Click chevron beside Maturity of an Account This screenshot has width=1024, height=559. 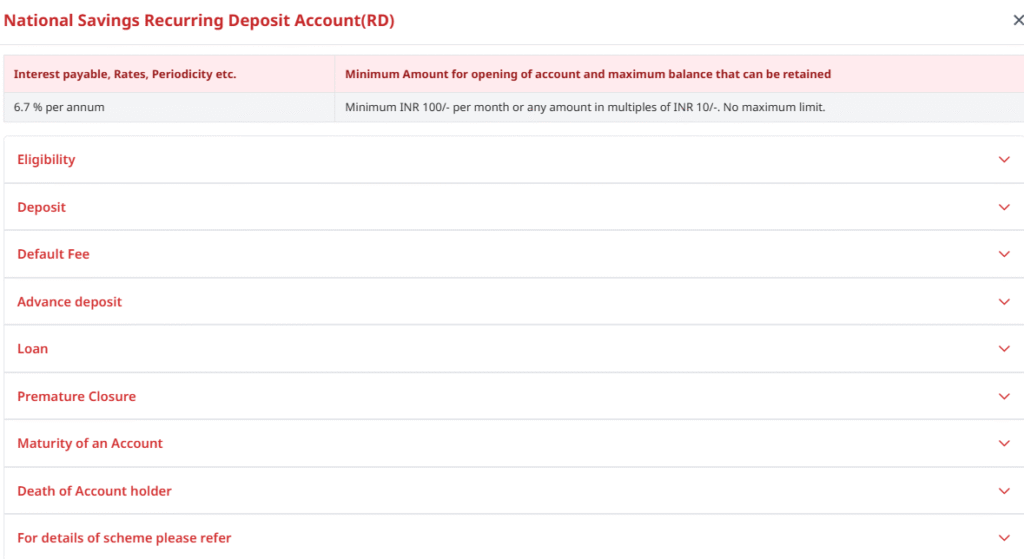click(1004, 443)
